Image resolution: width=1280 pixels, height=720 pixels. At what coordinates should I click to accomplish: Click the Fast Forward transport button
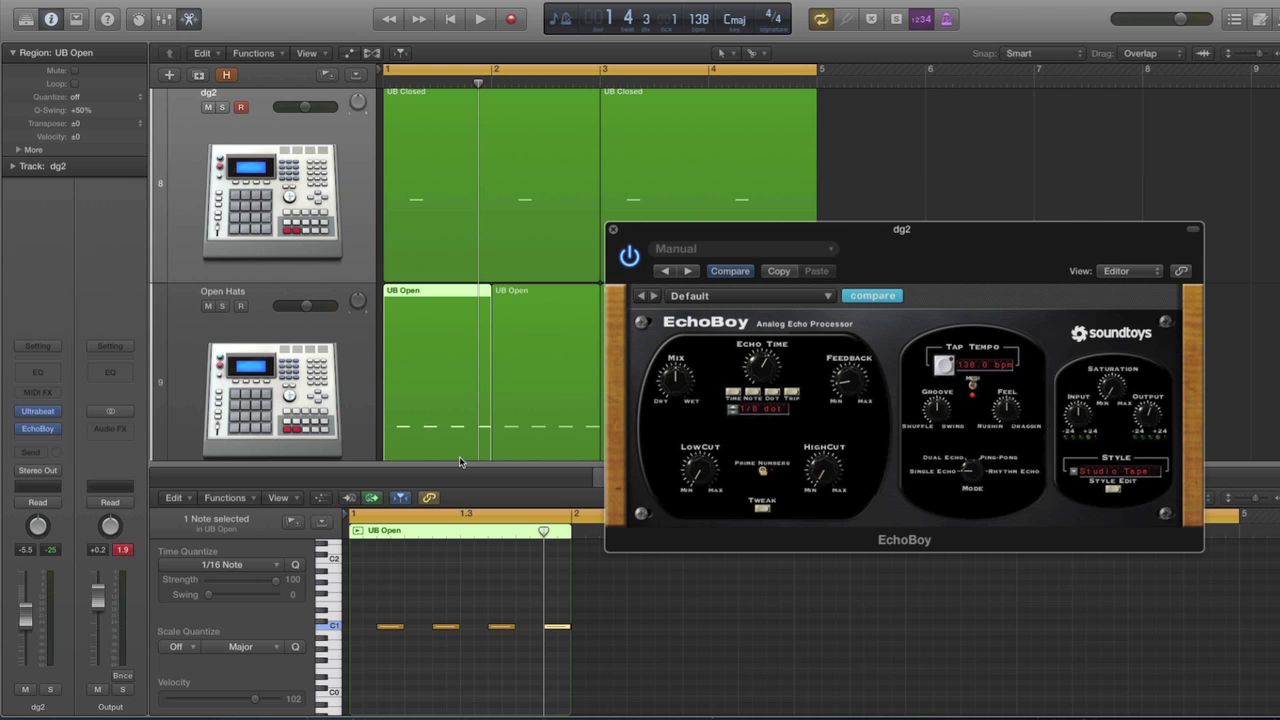419,19
